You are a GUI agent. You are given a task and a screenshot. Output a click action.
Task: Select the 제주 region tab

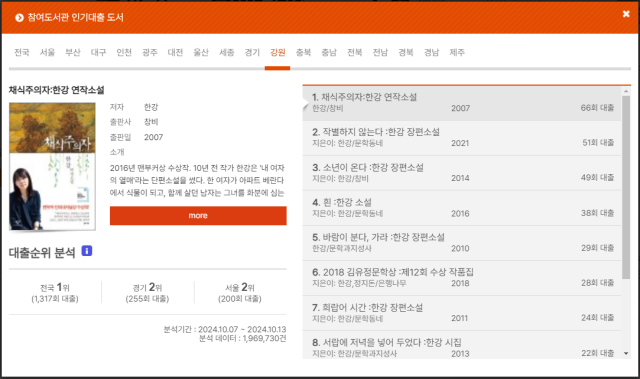457,52
